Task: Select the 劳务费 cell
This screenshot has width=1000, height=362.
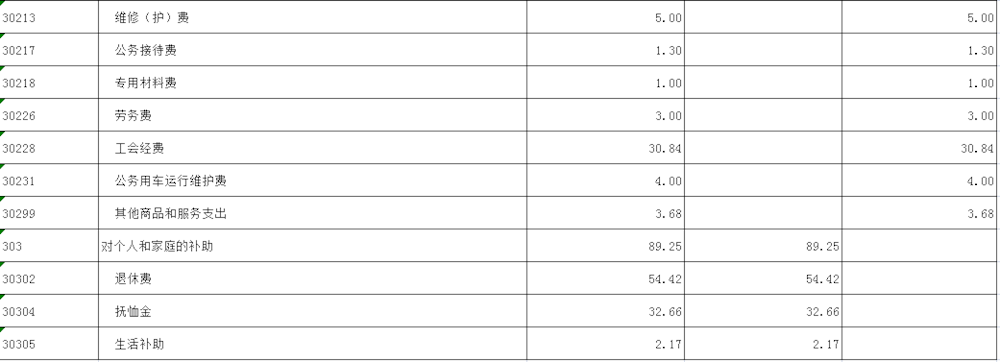Action: (312, 115)
